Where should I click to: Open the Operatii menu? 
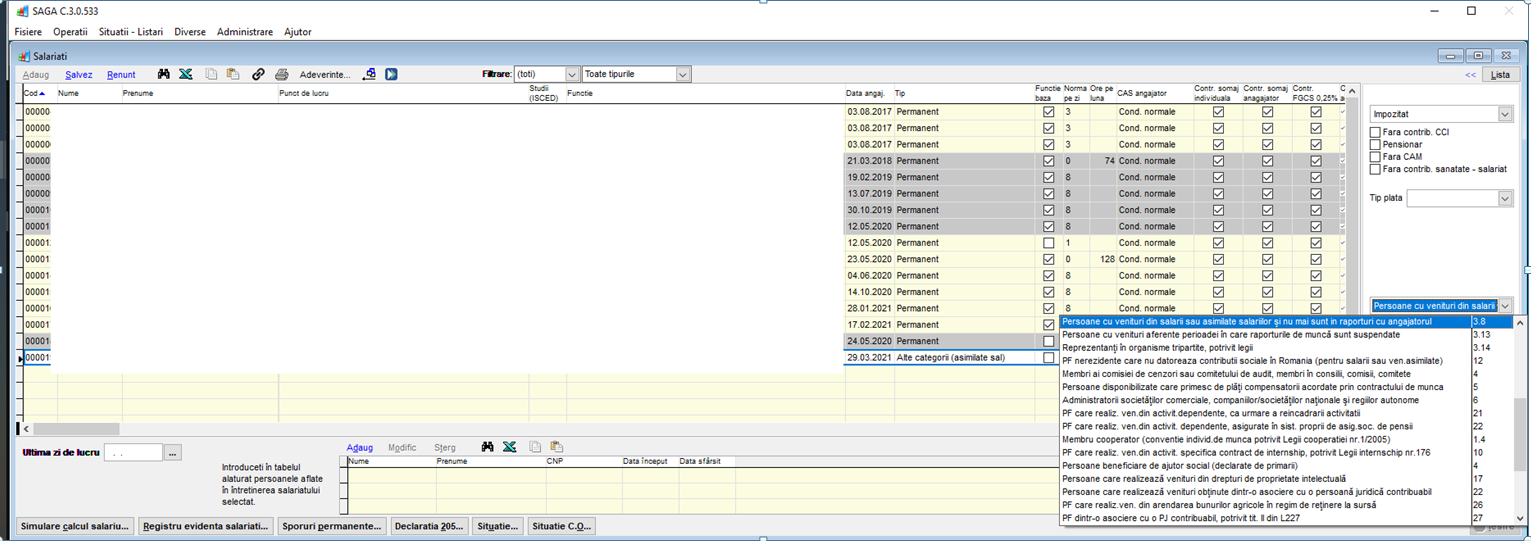tap(70, 32)
